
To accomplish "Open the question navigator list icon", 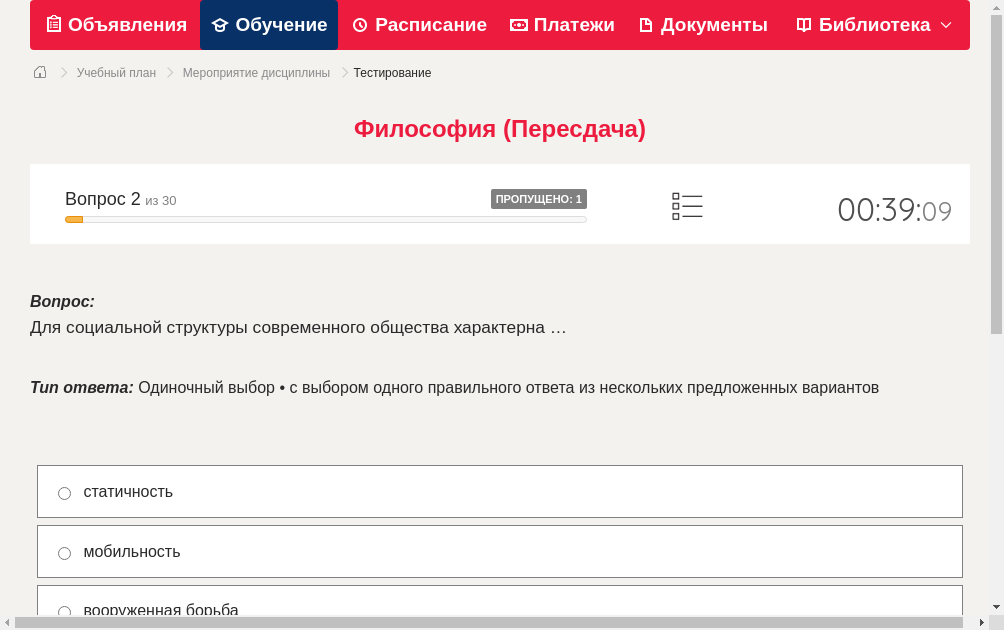I will [x=687, y=206].
